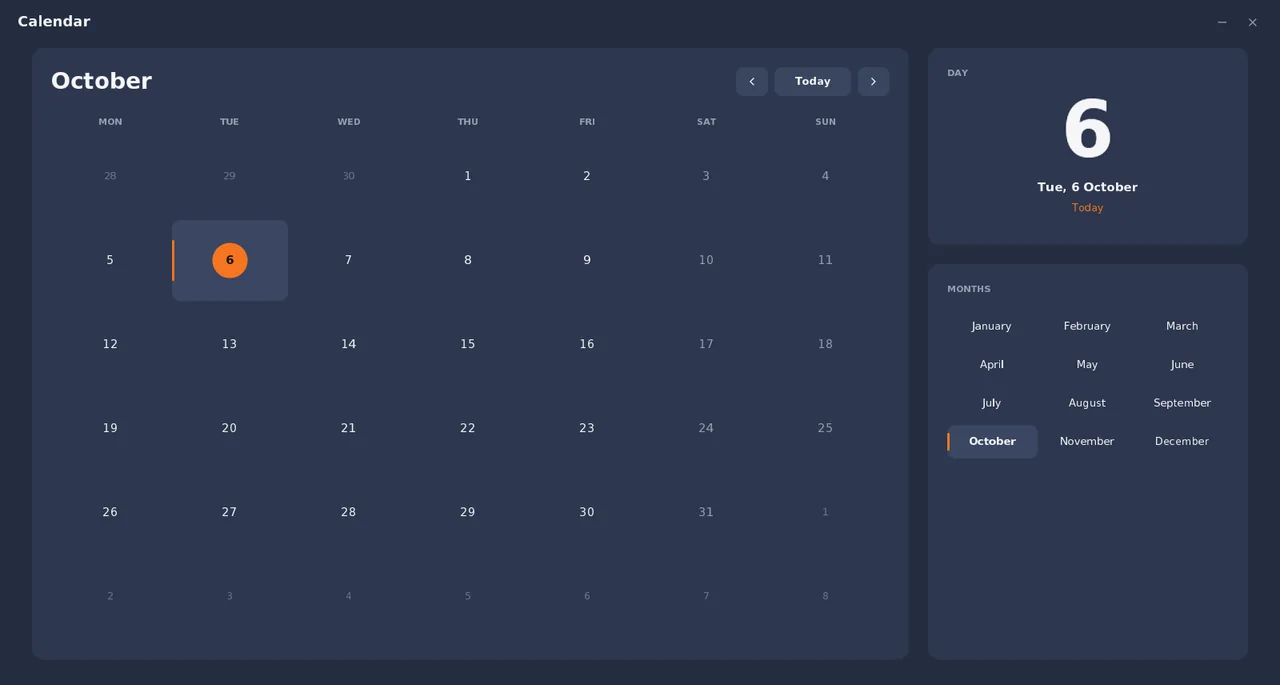Go to the next month with right chevron

(873, 82)
